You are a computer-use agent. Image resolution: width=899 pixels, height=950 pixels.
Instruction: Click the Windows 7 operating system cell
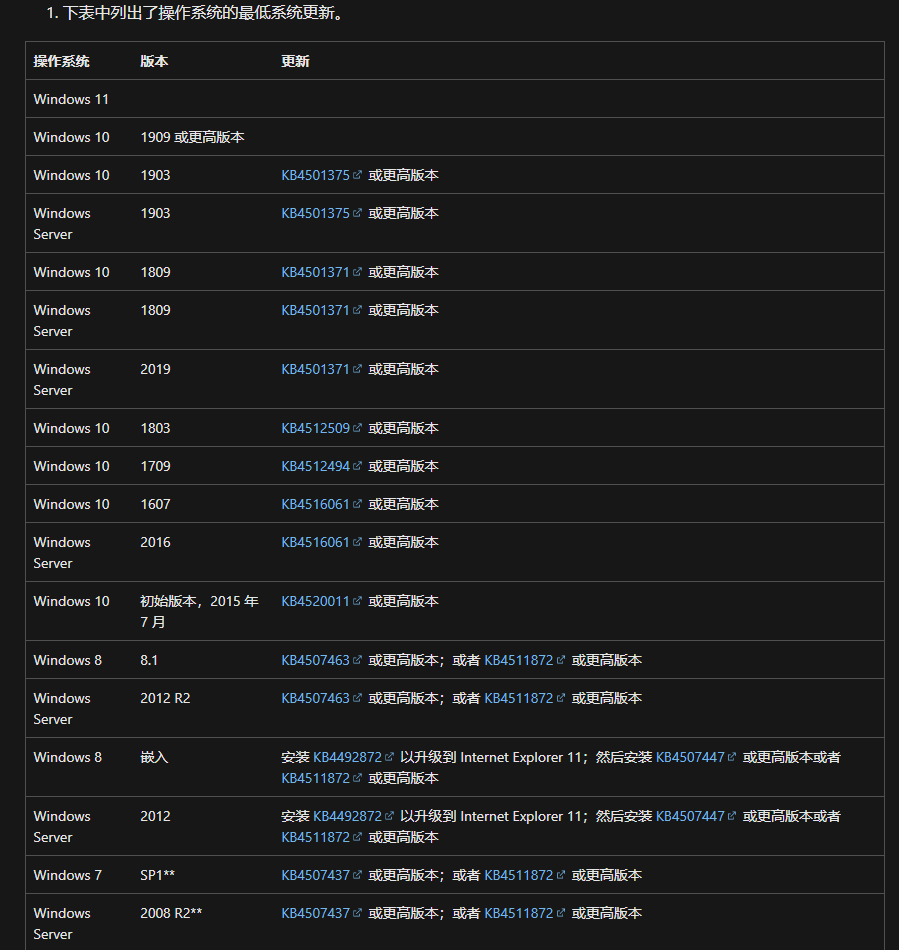(67, 875)
